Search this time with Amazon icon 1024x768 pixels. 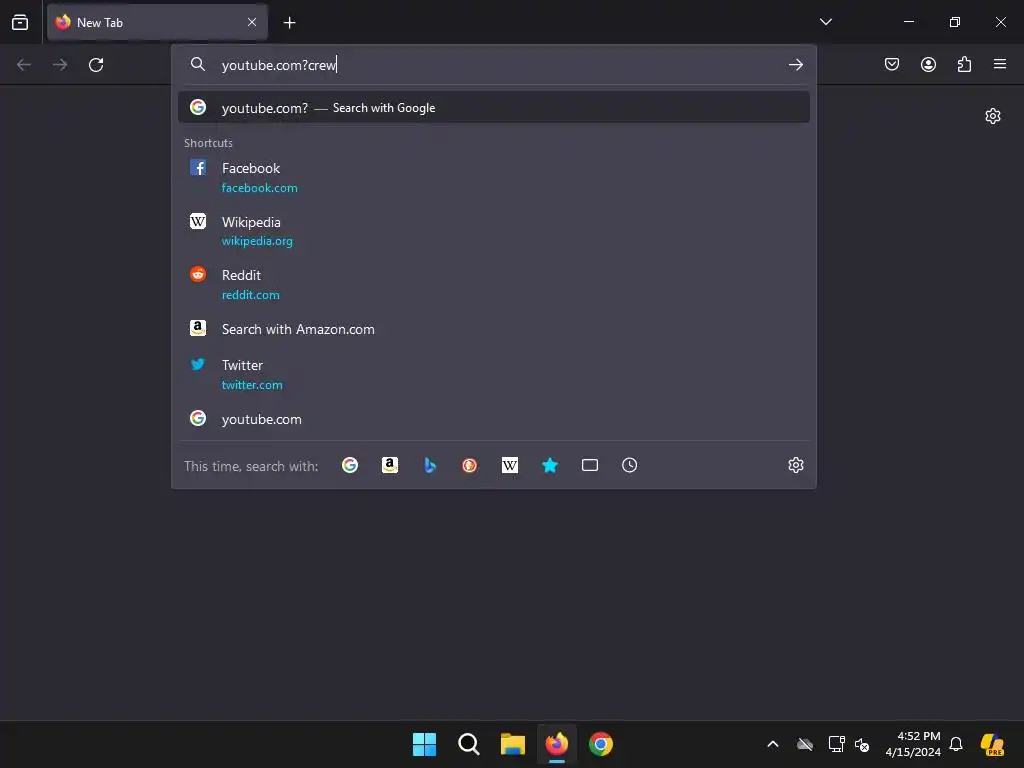390,465
